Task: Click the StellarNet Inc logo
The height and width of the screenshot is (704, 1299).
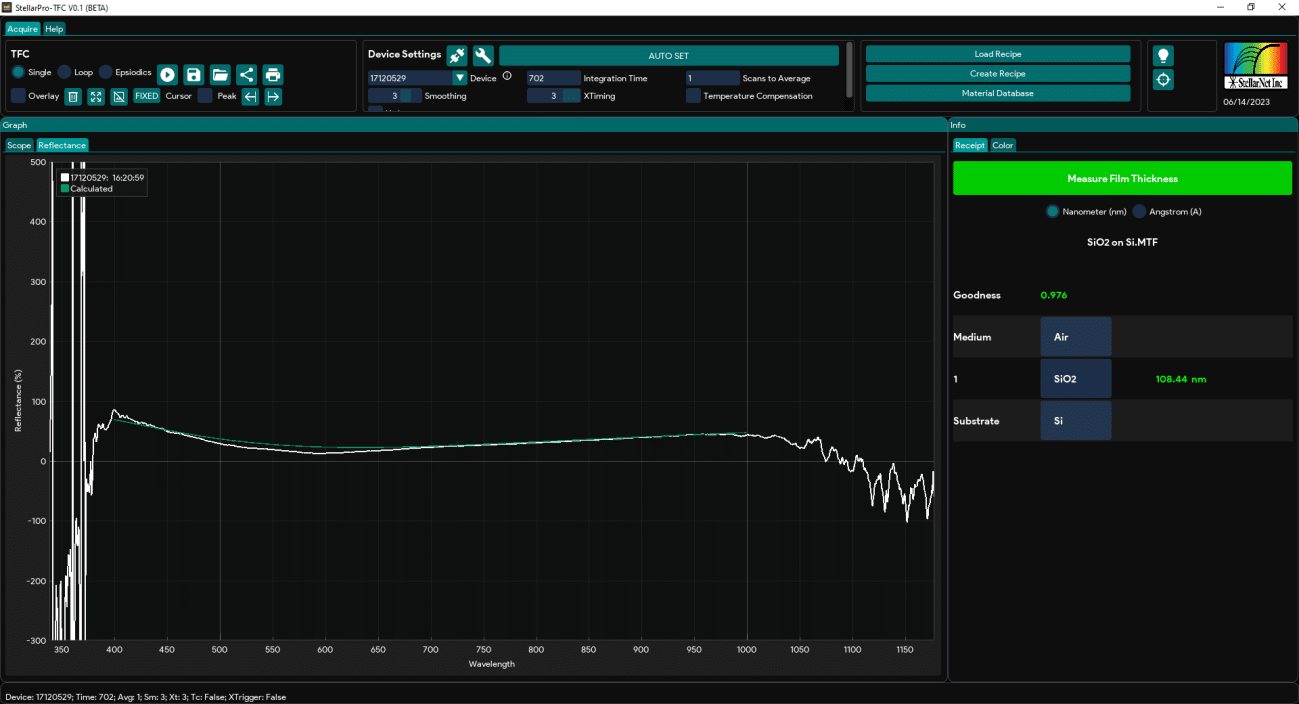Action: [1256, 66]
